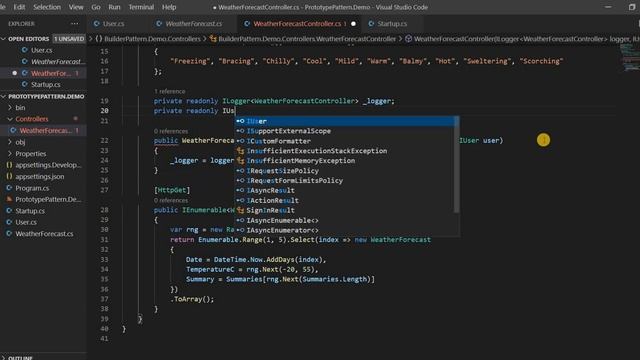
Task: Click the unsaved dot on WeatherForecastController.cs tab
Action: 353,24
